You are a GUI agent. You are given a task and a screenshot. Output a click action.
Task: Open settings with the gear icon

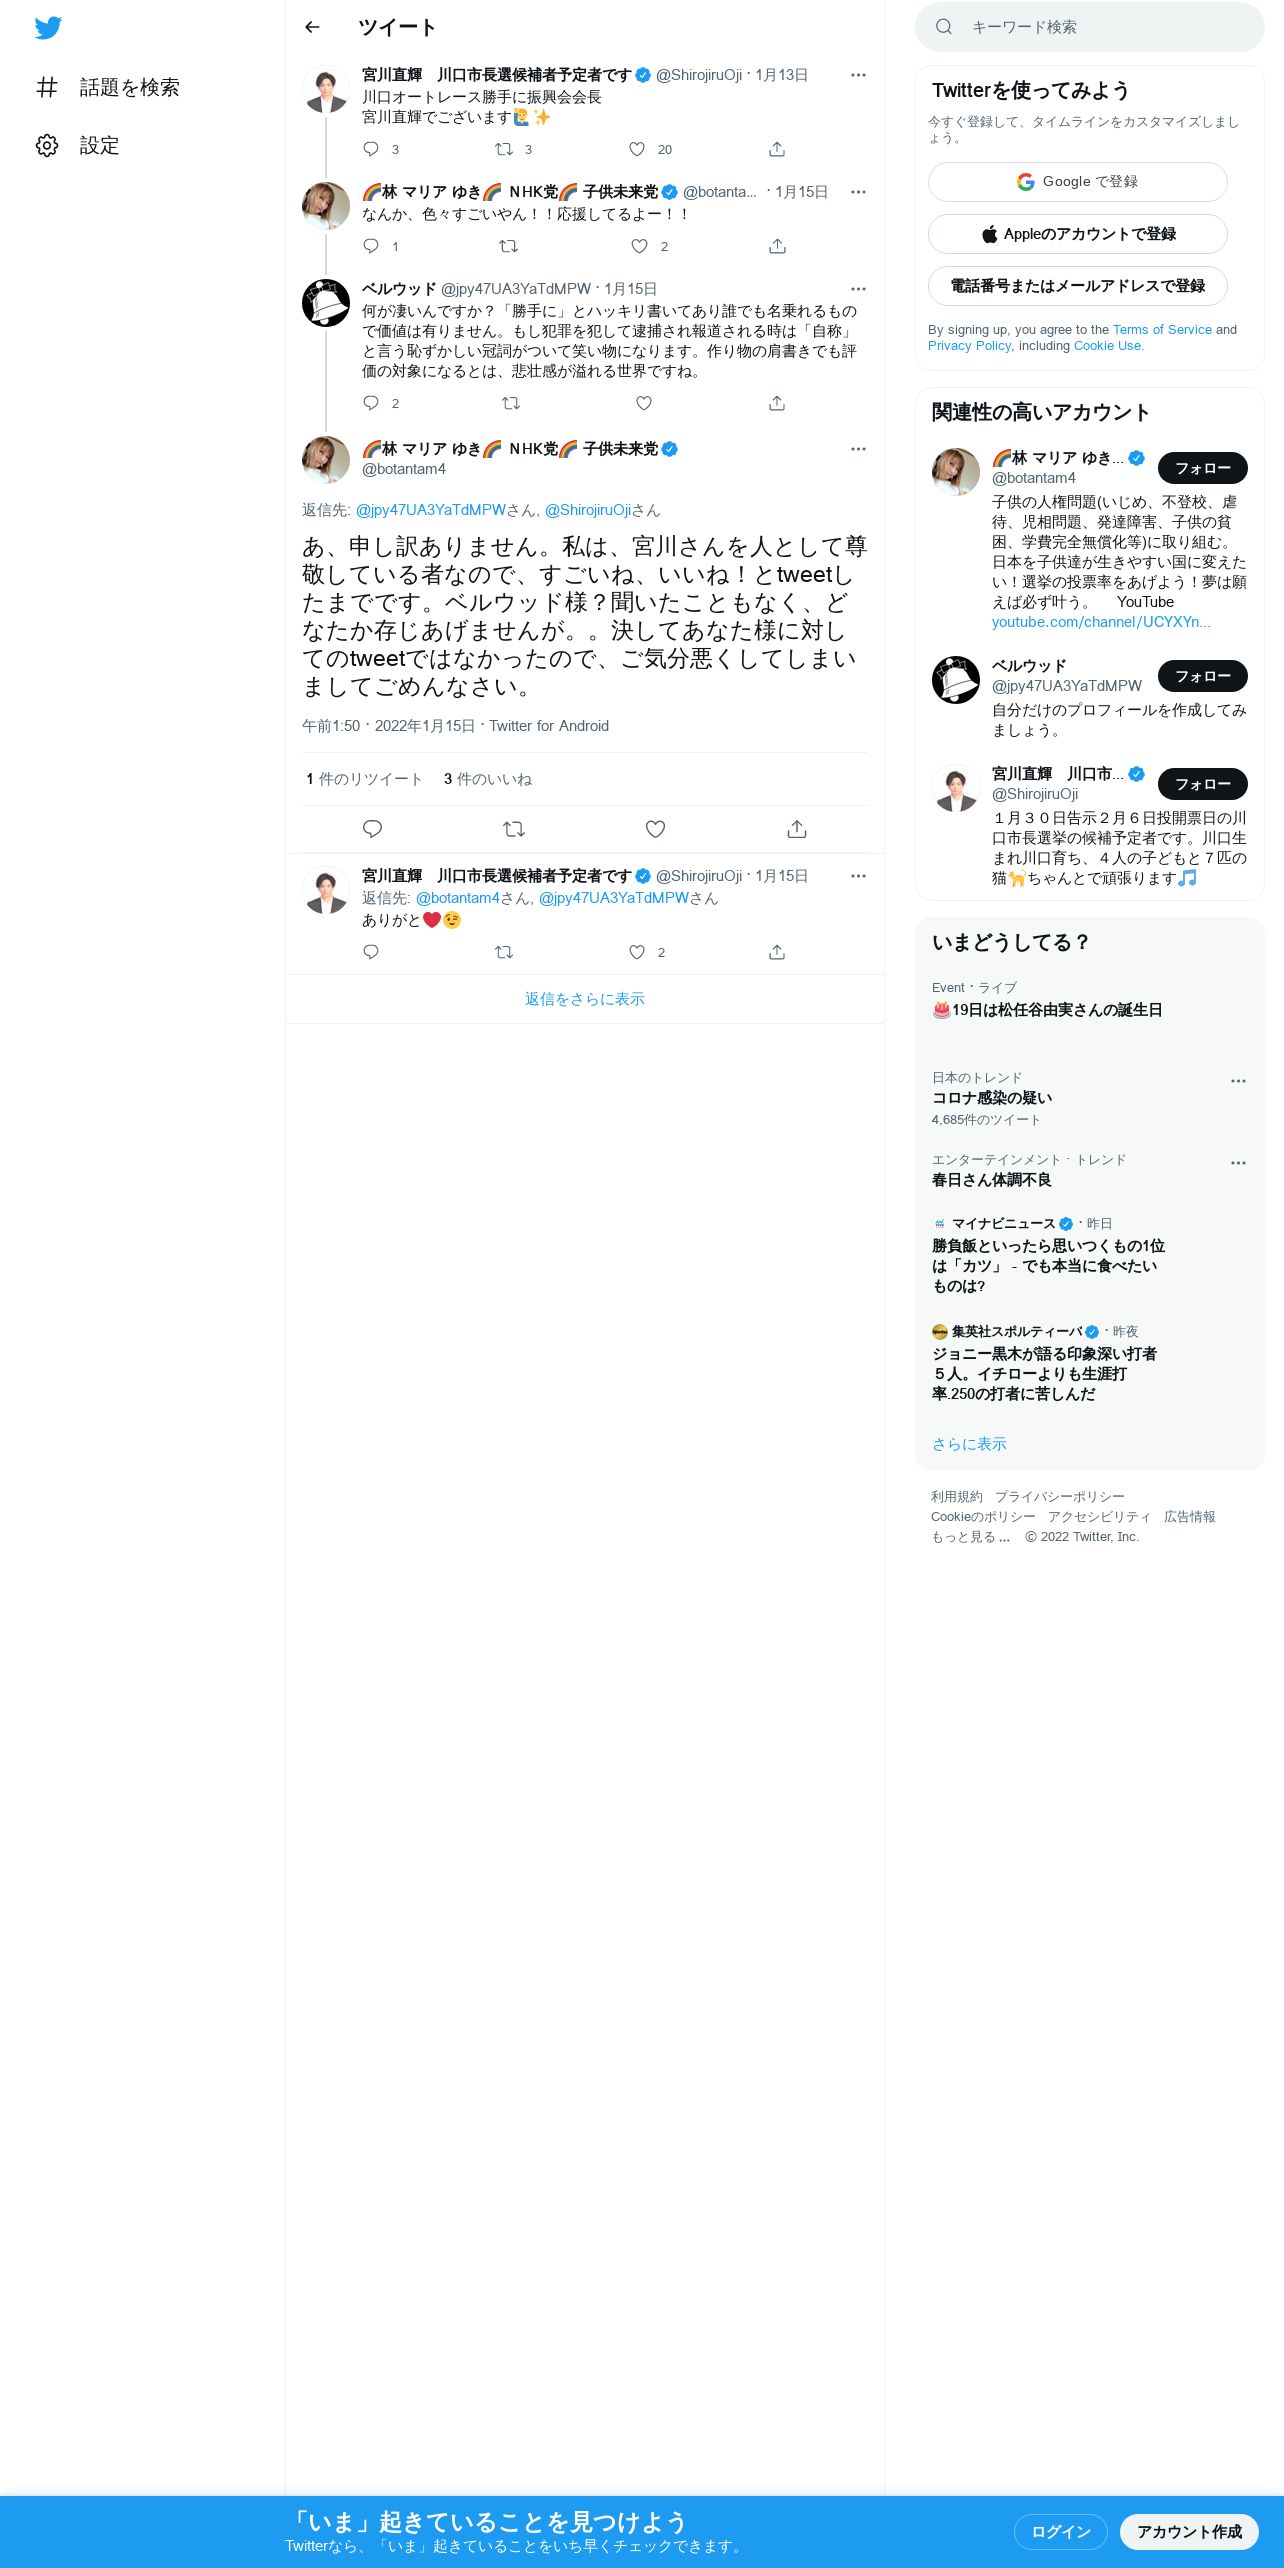[47, 145]
